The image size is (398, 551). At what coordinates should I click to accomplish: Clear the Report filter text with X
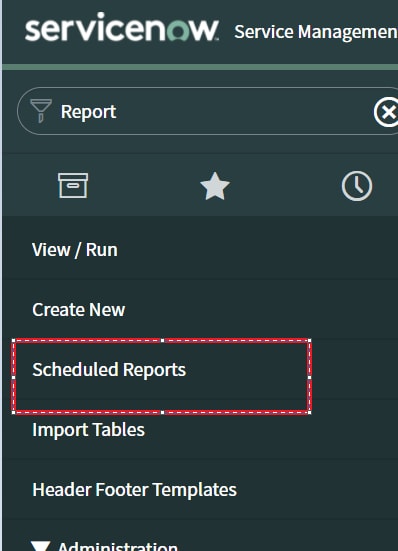[387, 112]
